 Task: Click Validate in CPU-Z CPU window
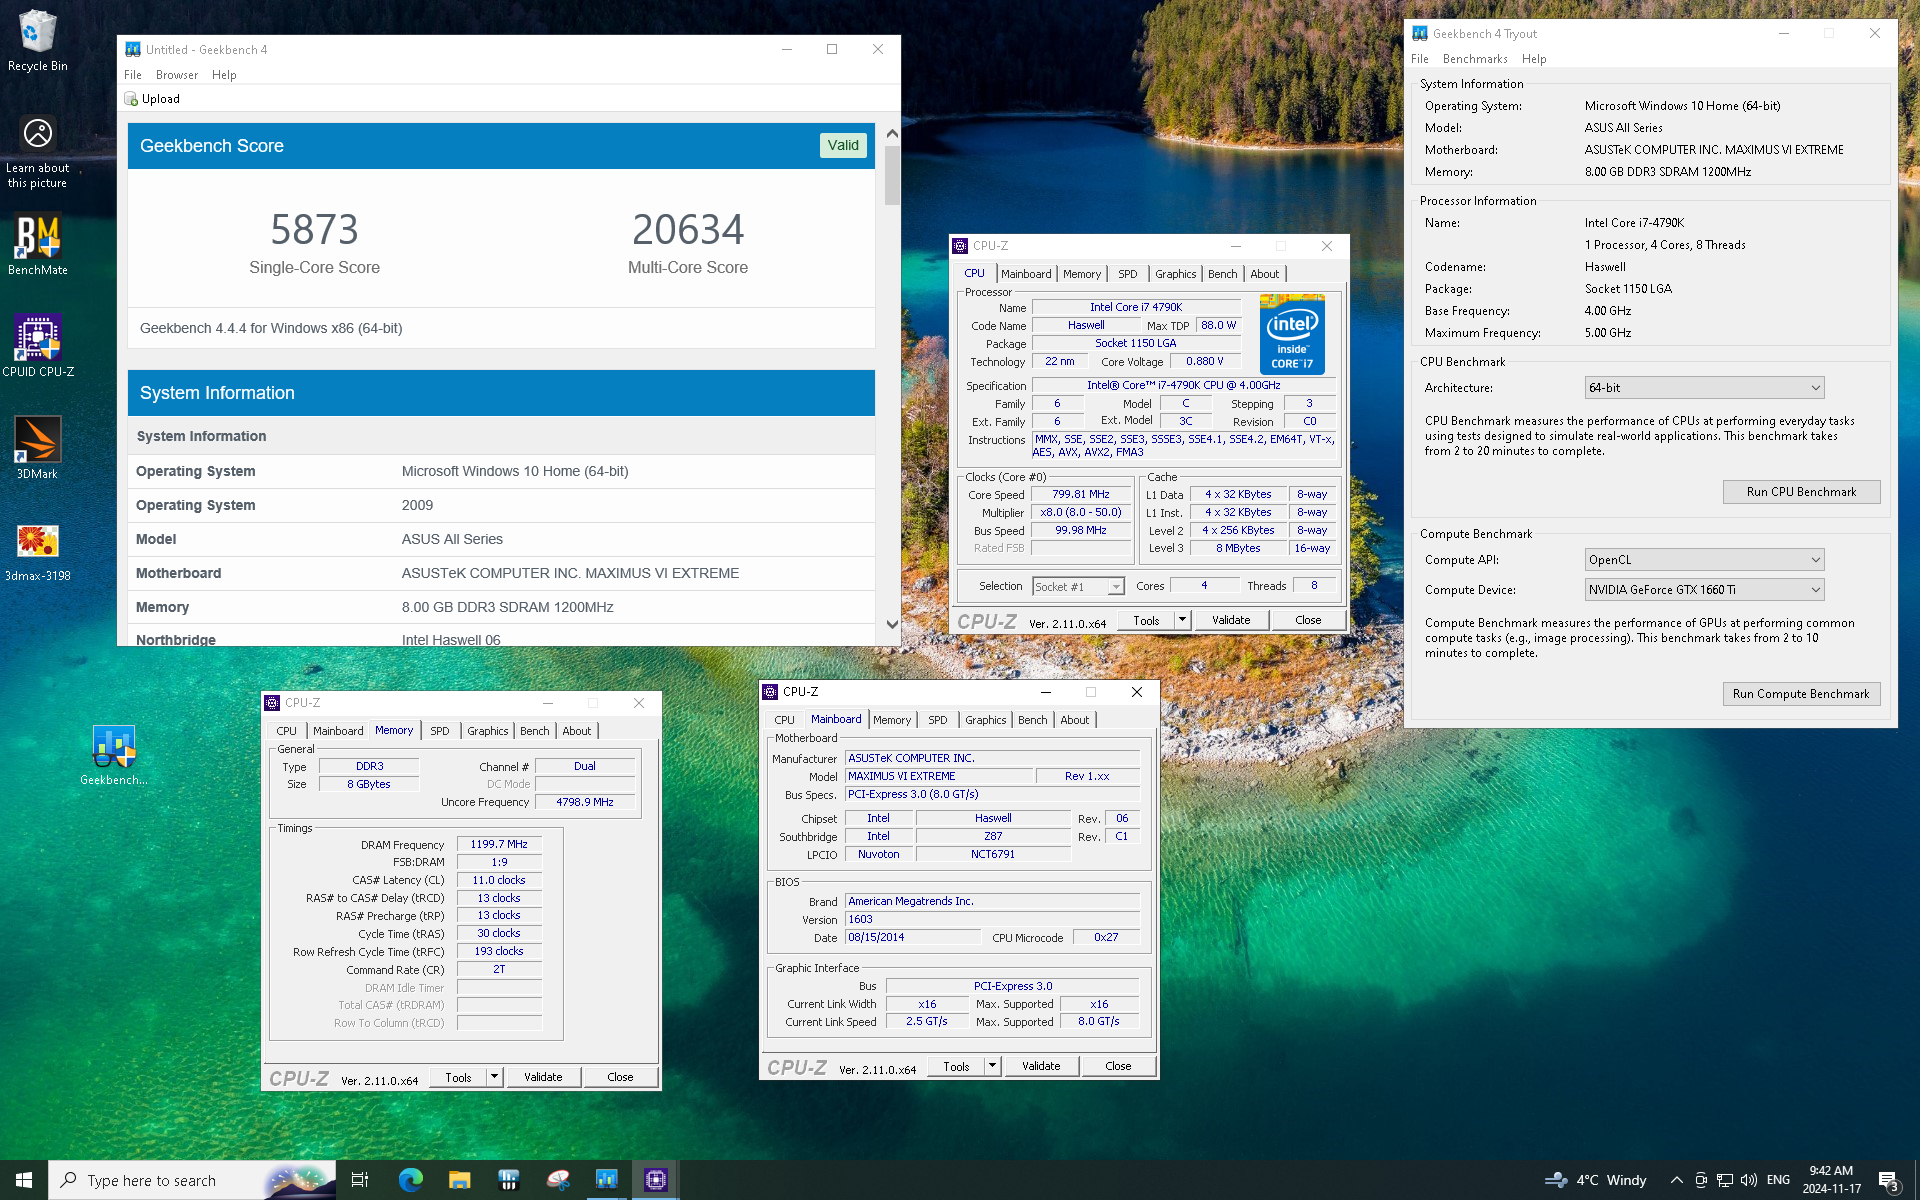[x=1231, y=620]
